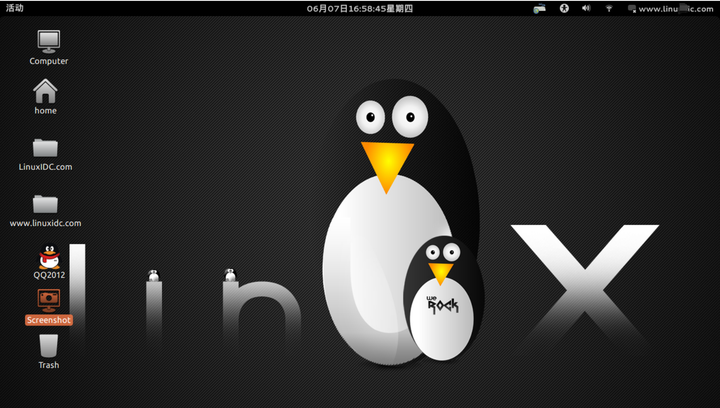Viewport: 720px width, 408px height.
Task: Open the Computer desktop icon
Action: coord(49,41)
